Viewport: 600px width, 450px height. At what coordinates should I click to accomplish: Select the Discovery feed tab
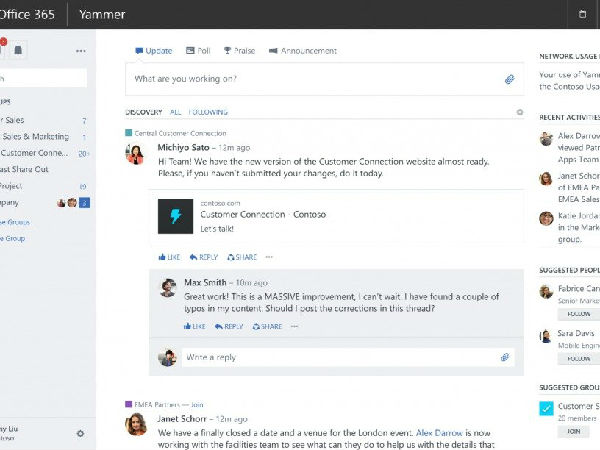143,112
